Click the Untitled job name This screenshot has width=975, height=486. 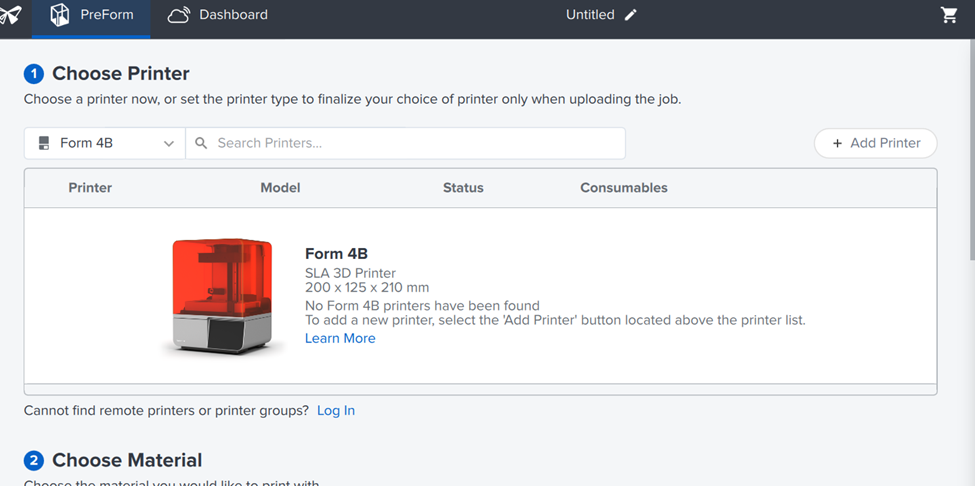(590, 15)
